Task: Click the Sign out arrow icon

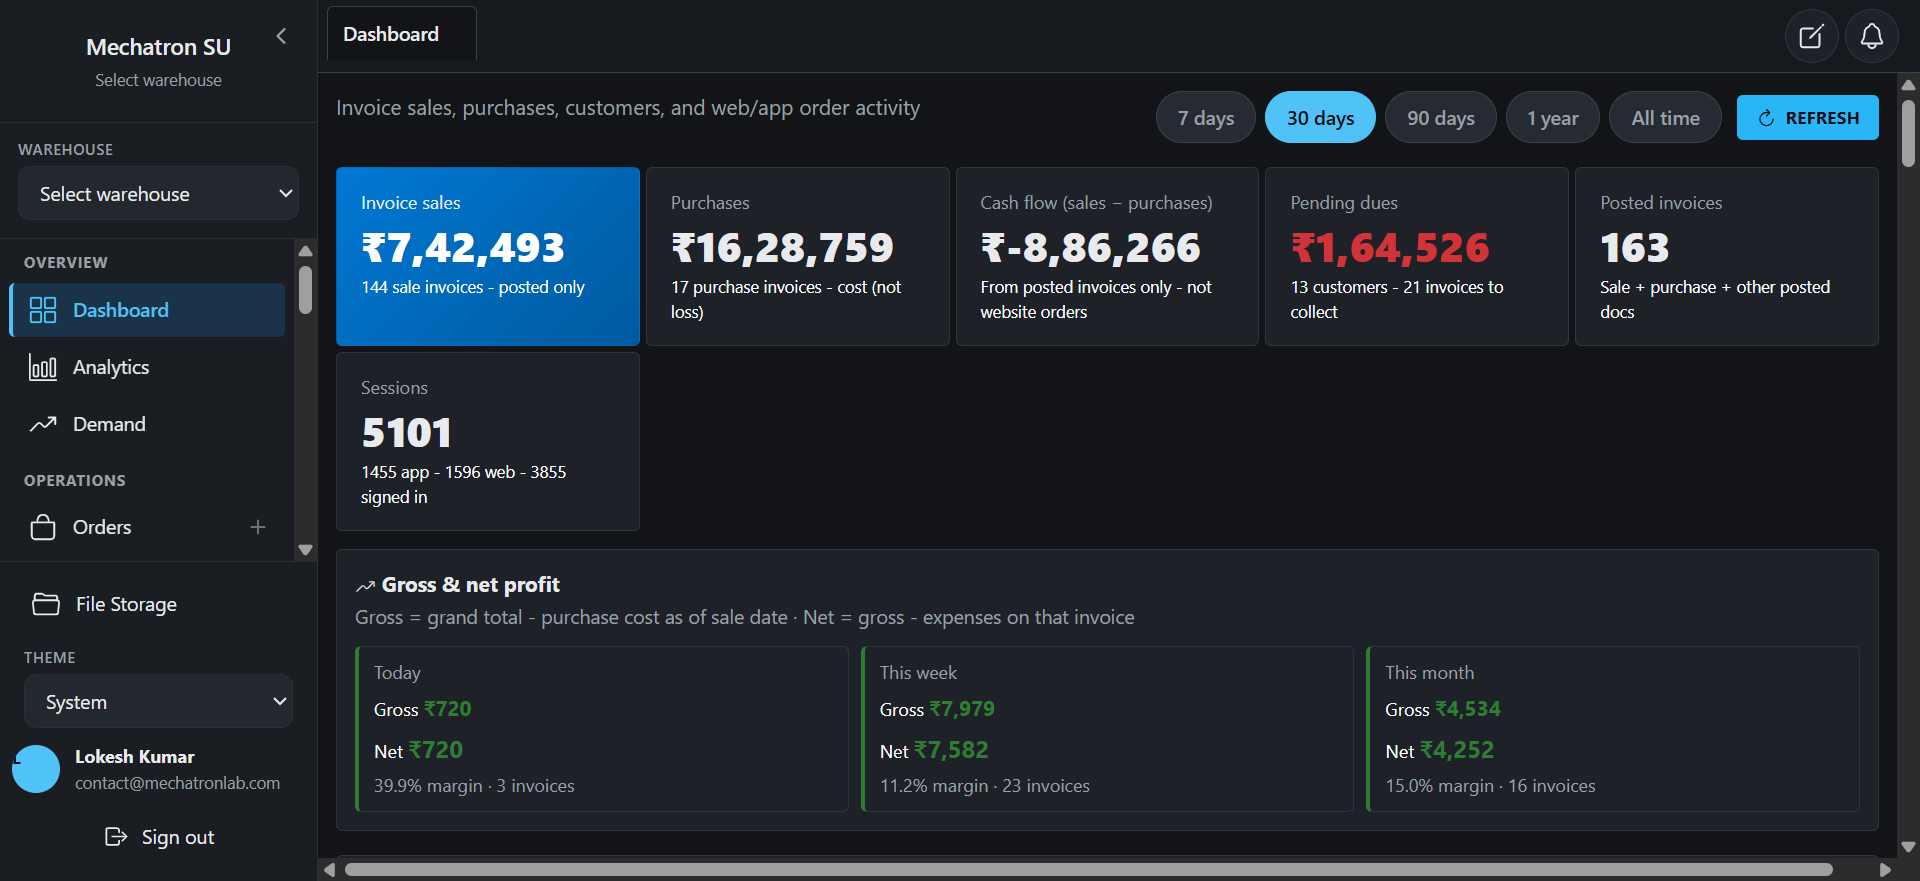Action: point(116,836)
